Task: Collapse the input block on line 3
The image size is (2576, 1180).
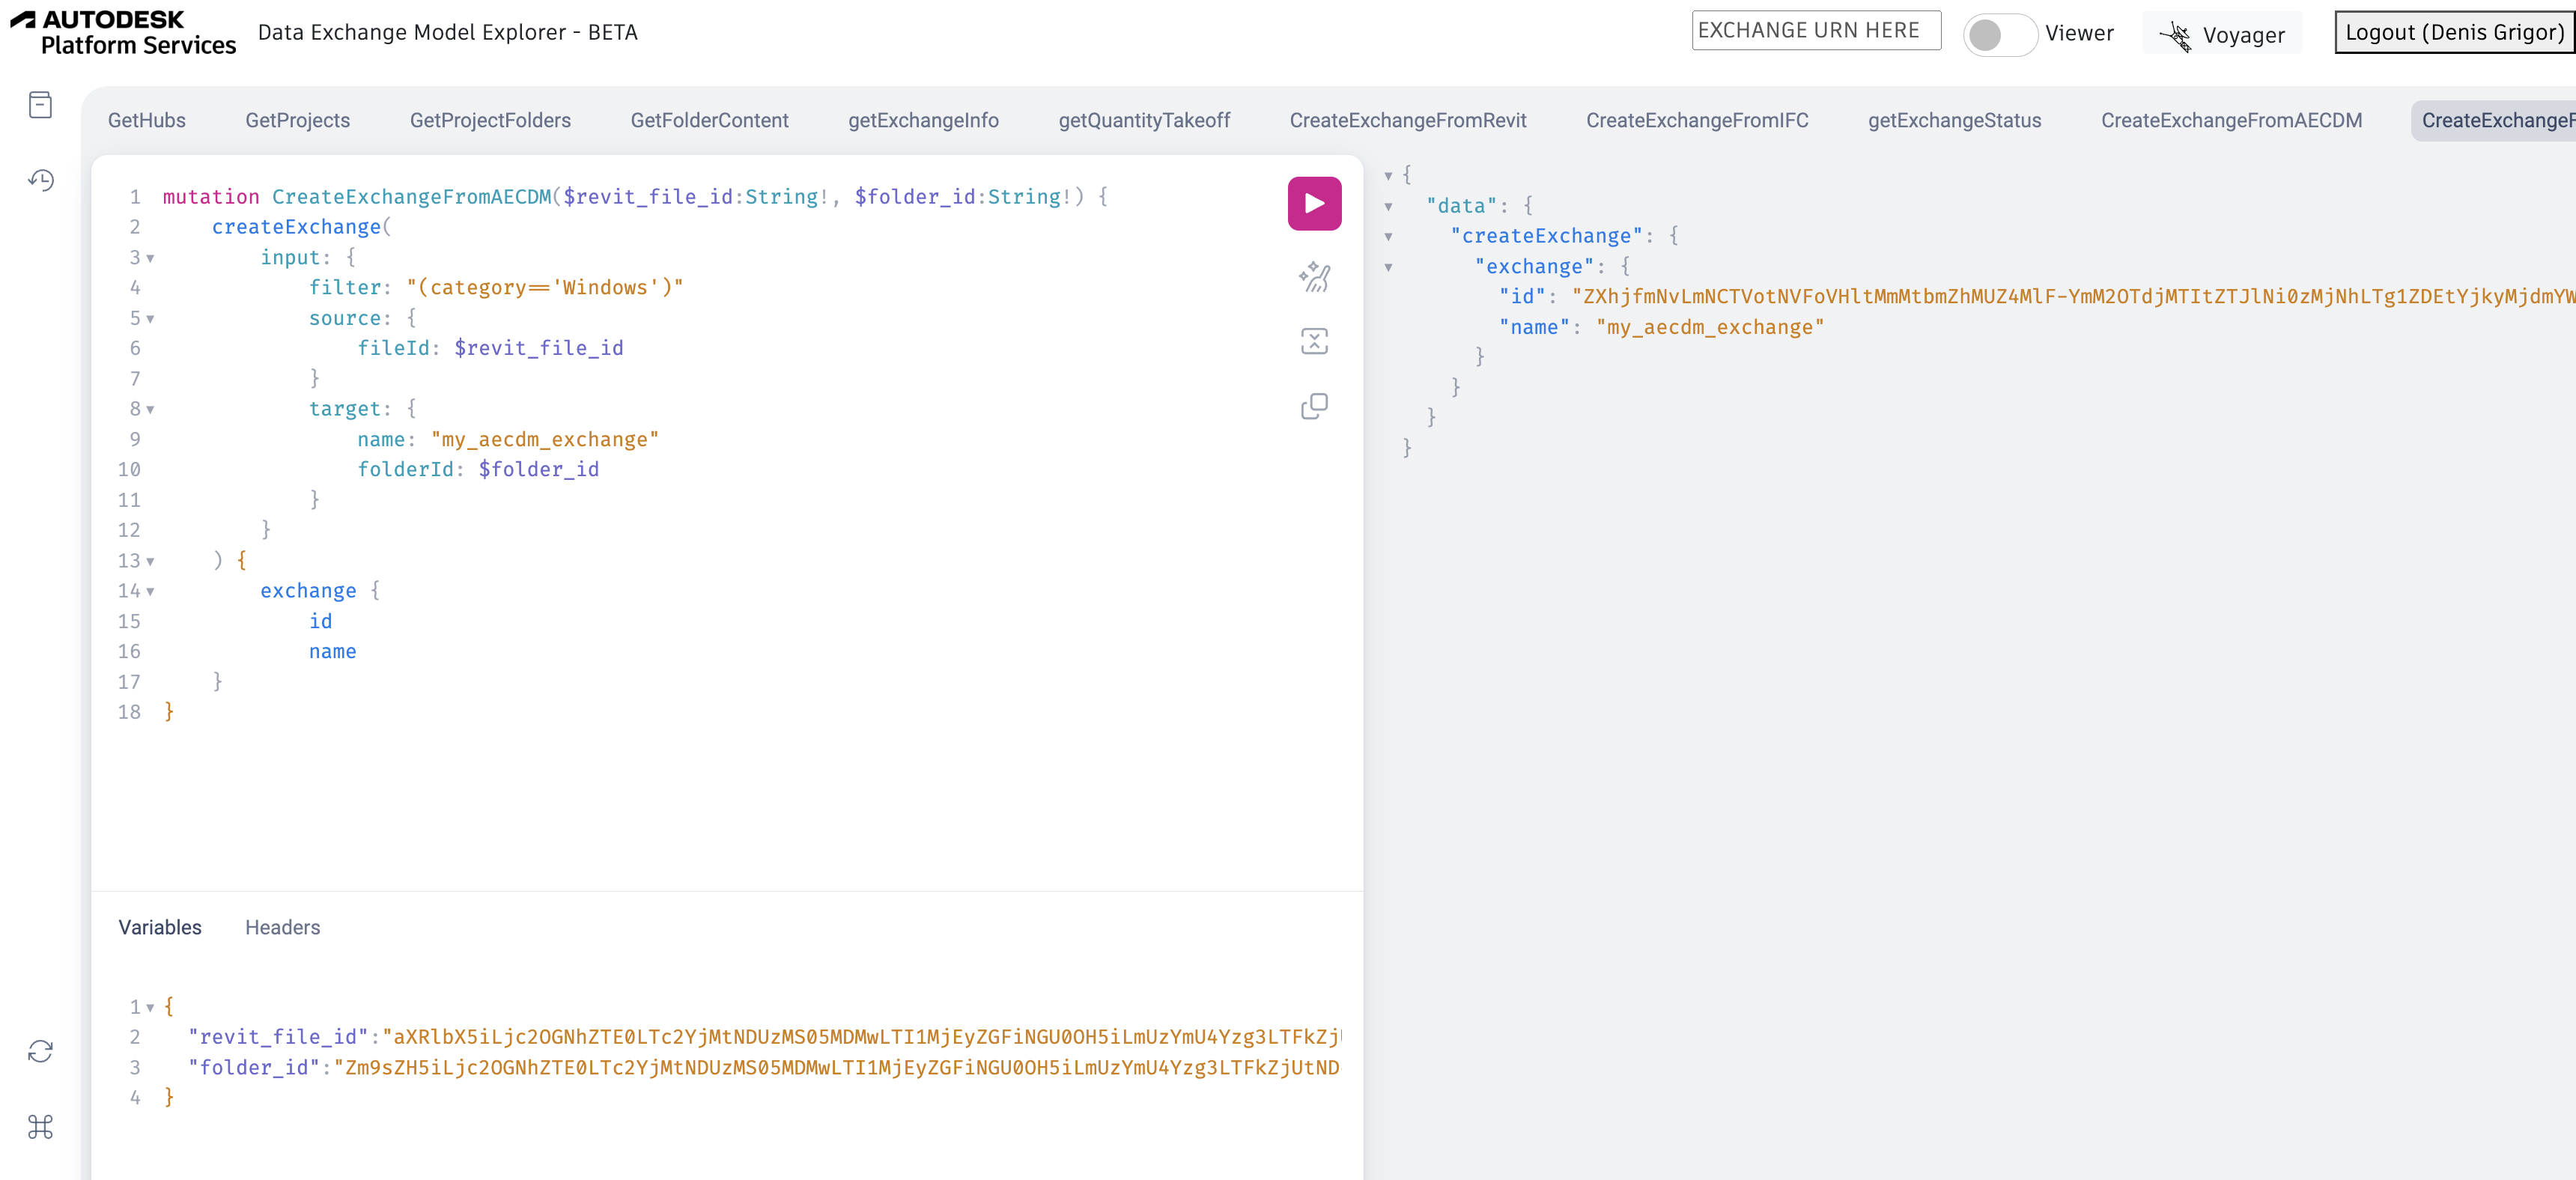Action: click(x=150, y=258)
